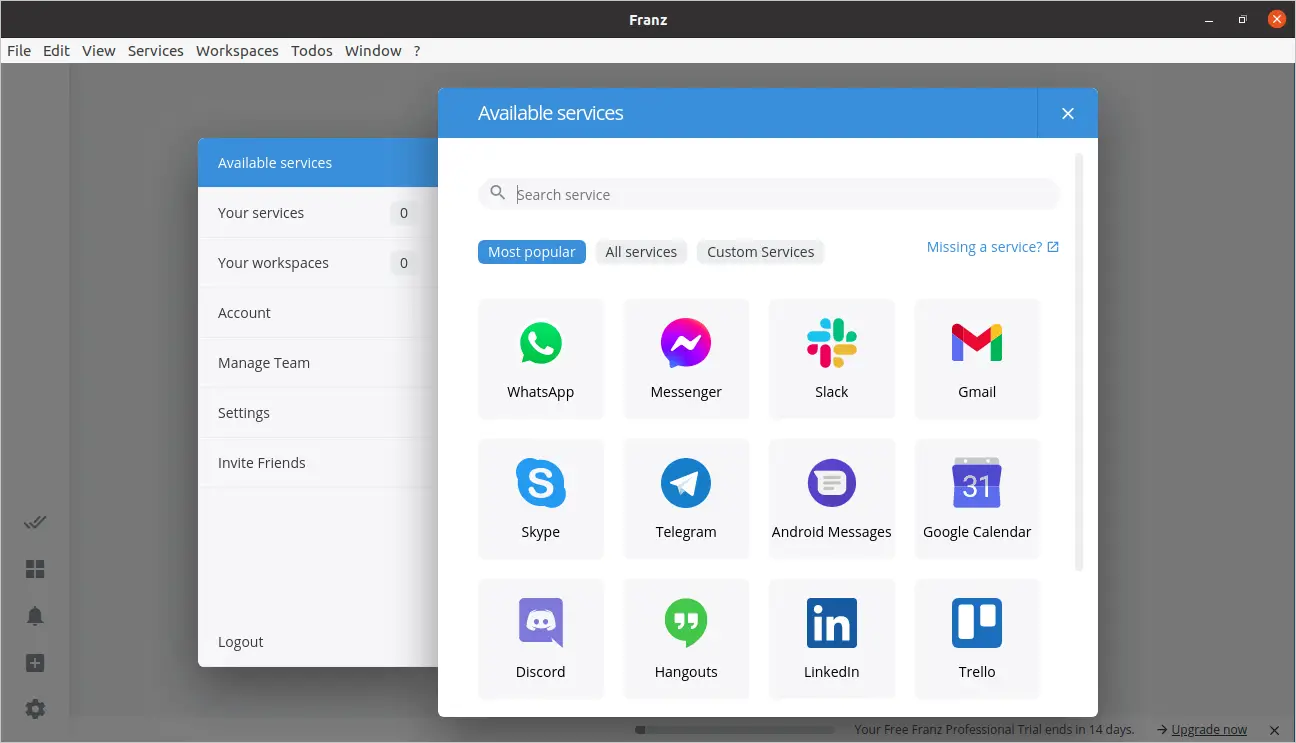Click the search magnifier icon
The height and width of the screenshot is (743, 1296).
click(x=497, y=193)
